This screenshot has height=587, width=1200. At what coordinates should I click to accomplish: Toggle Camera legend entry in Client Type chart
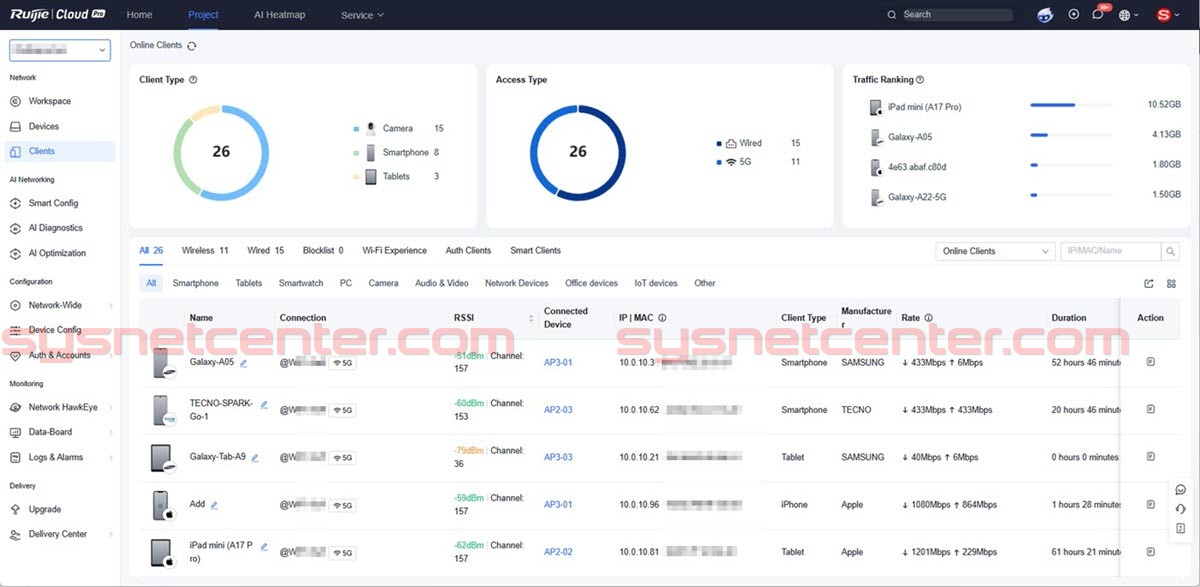(x=397, y=129)
